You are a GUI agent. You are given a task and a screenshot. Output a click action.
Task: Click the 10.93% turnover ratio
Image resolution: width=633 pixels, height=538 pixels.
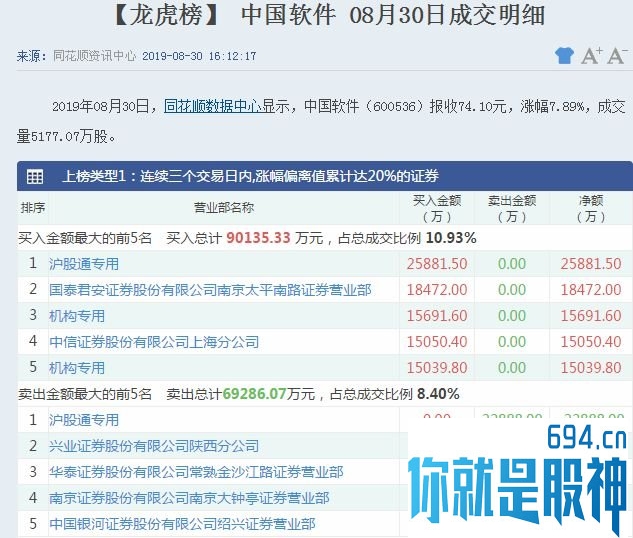[x=451, y=238]
